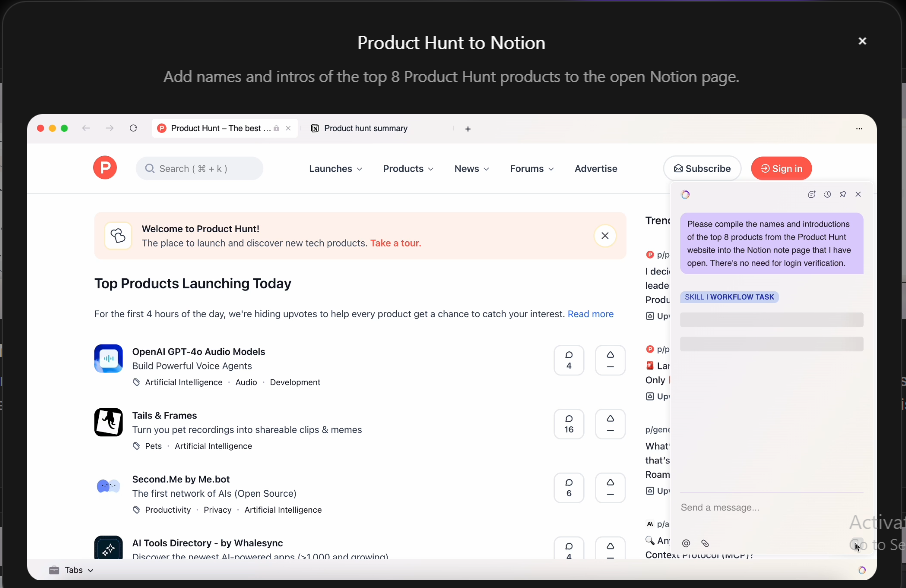Open a new chat in the assistant panel

(811, 194)
